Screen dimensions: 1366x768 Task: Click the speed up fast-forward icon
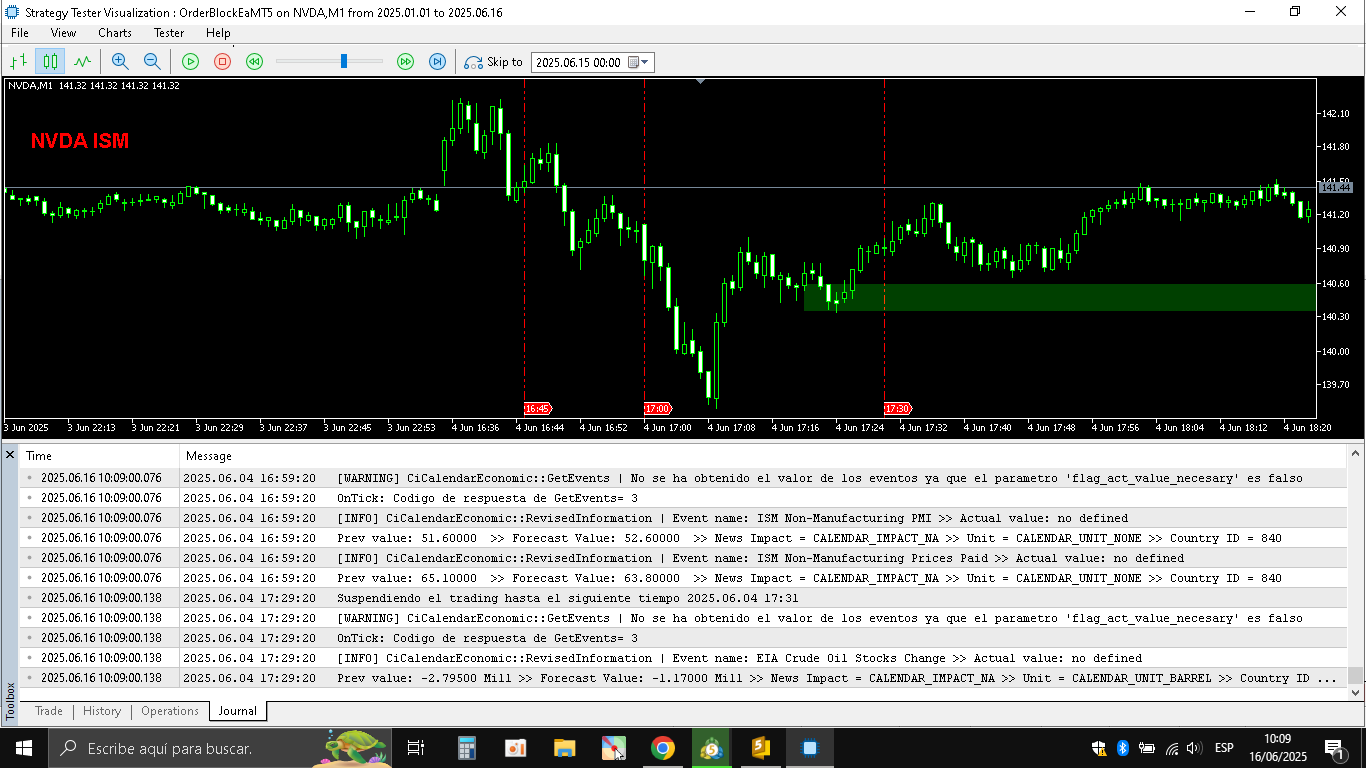405,62
